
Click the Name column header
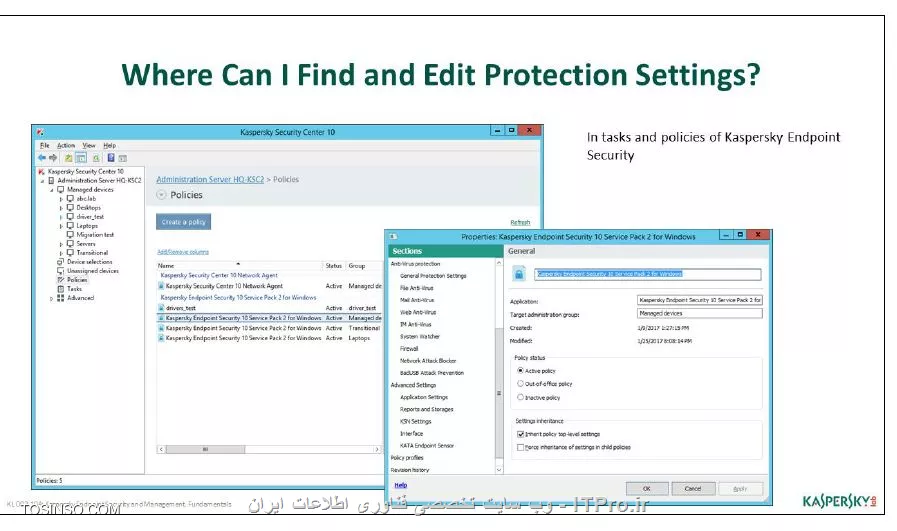coord(240,266)
